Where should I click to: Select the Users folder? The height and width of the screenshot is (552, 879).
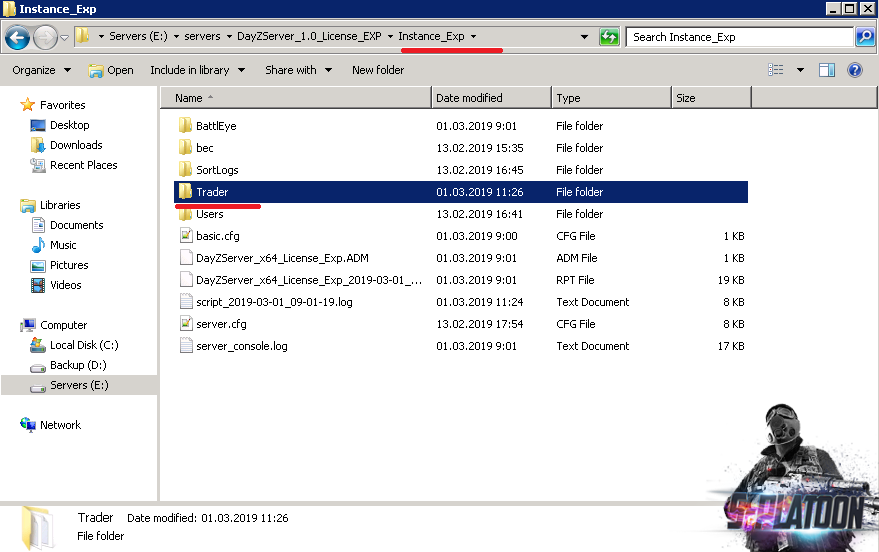click(210, 214)
